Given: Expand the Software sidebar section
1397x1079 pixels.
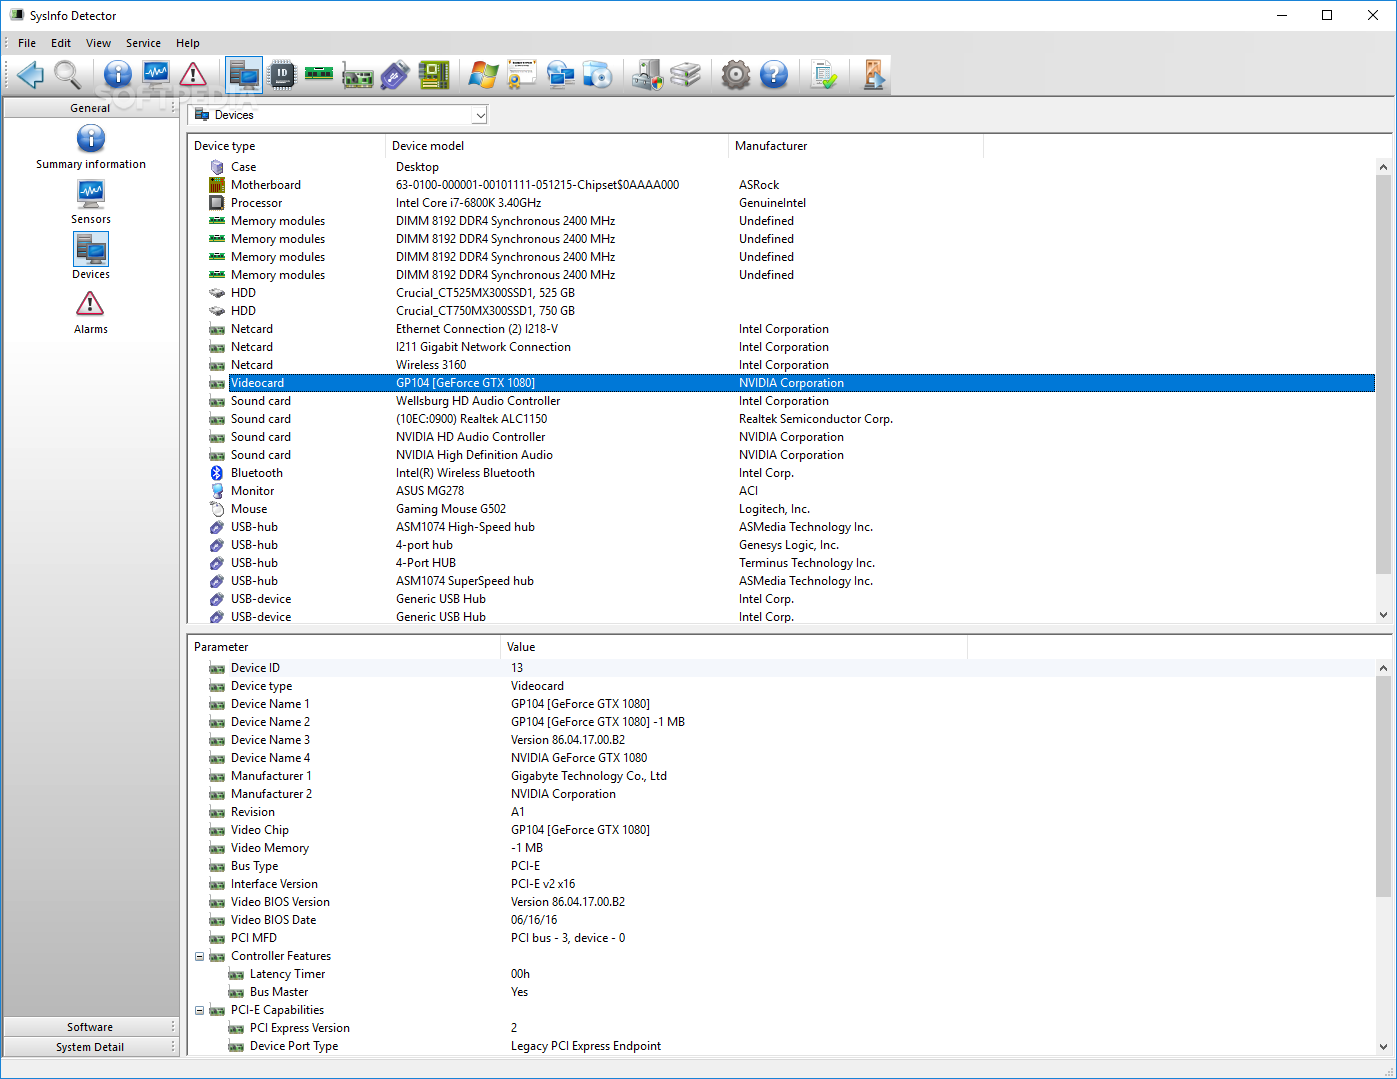Looking at the screenshot, I should (90, 1027).
